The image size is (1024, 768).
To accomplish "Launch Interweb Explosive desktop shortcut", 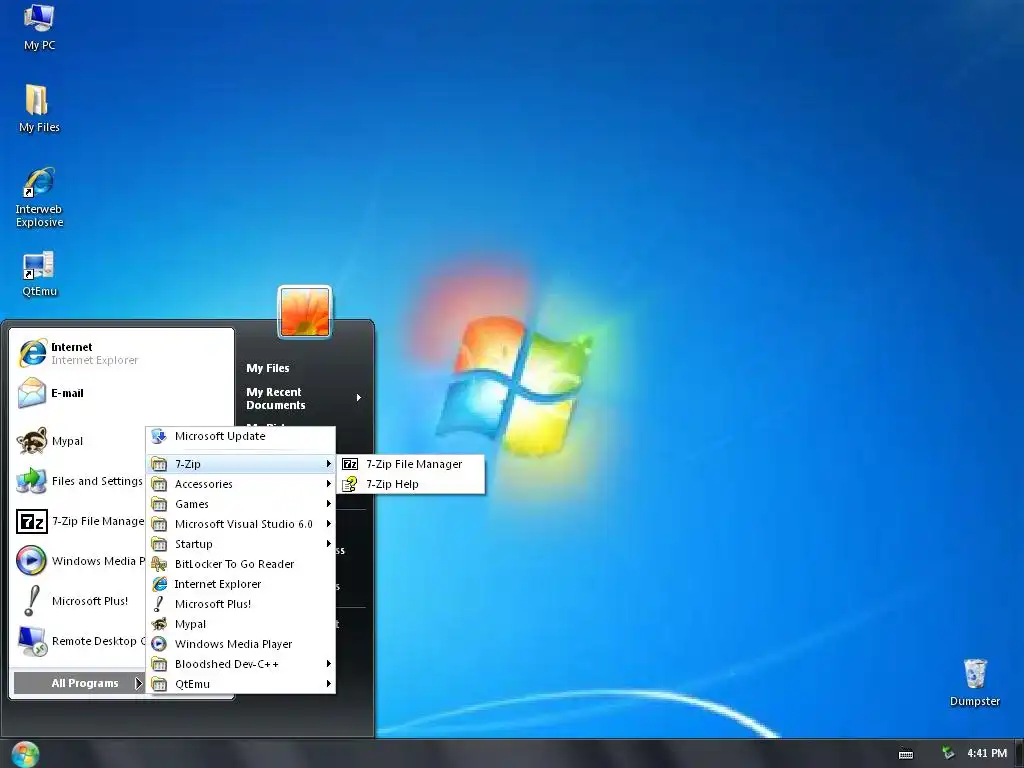I will [x=39, y=197].
